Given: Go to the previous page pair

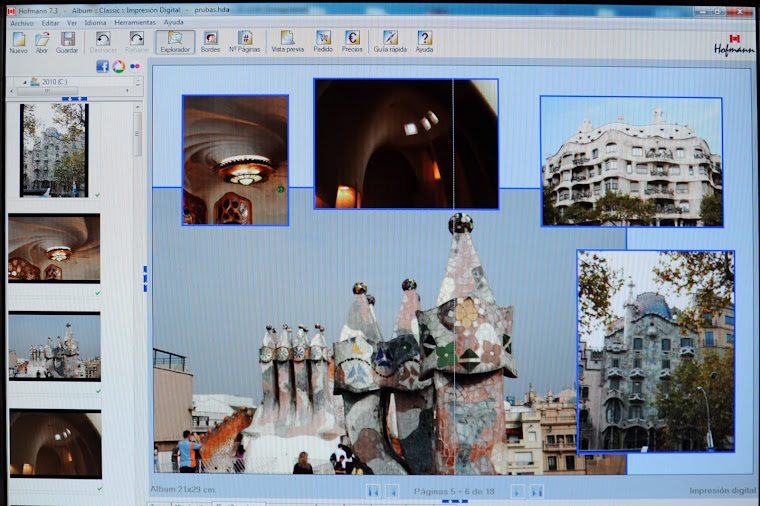Looking at the screenshot, I should click(x=393, y=491).
